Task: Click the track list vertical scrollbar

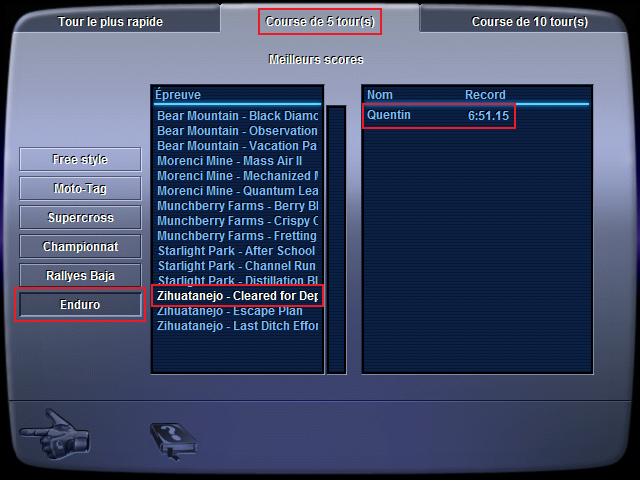Action: point(336,240)
